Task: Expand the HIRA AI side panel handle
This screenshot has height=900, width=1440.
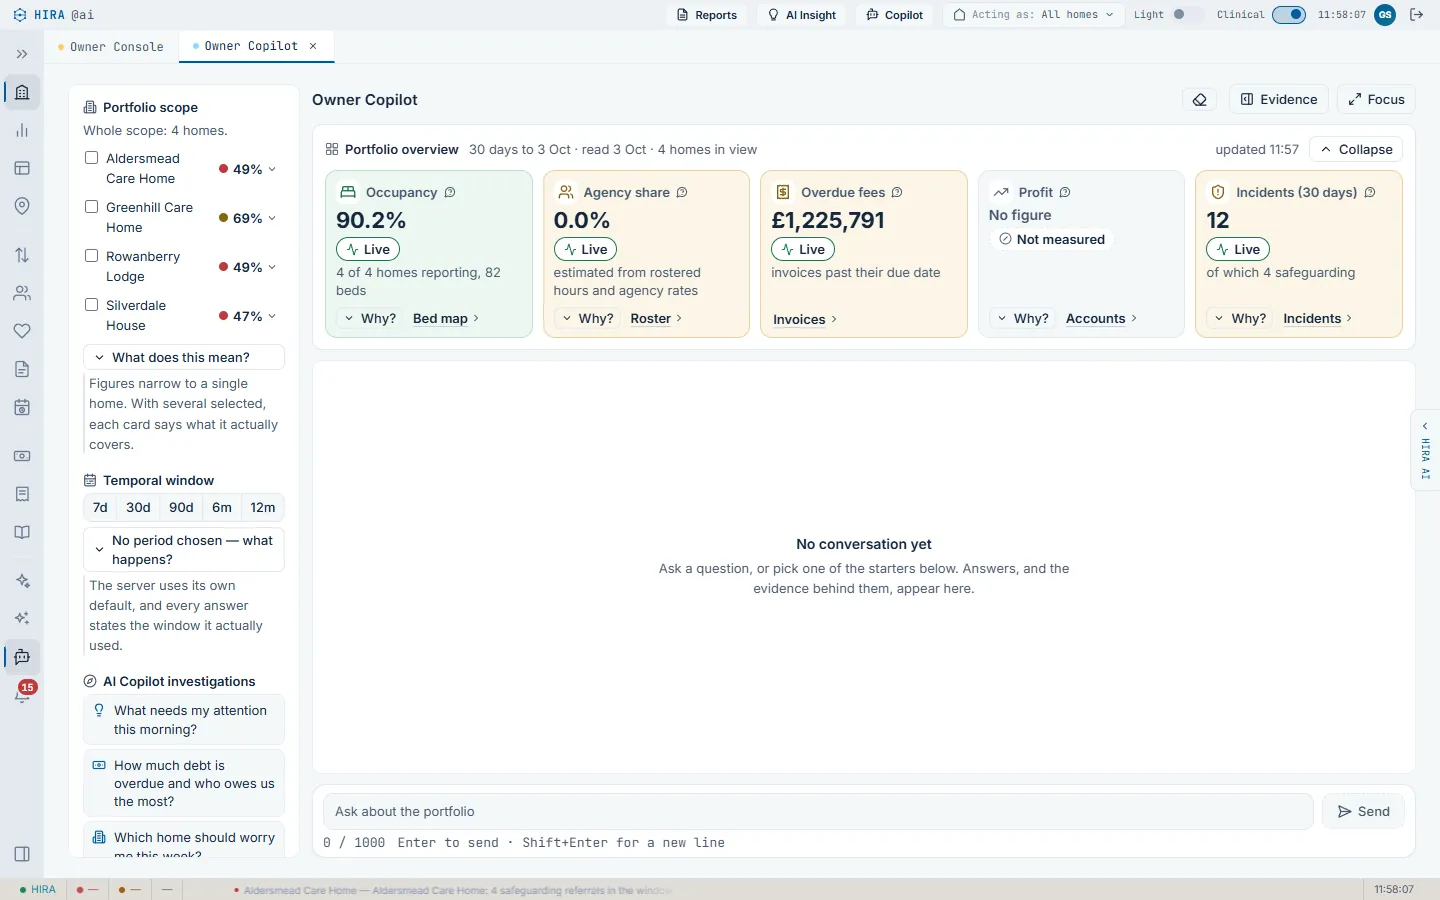Action: [1425, 450]
